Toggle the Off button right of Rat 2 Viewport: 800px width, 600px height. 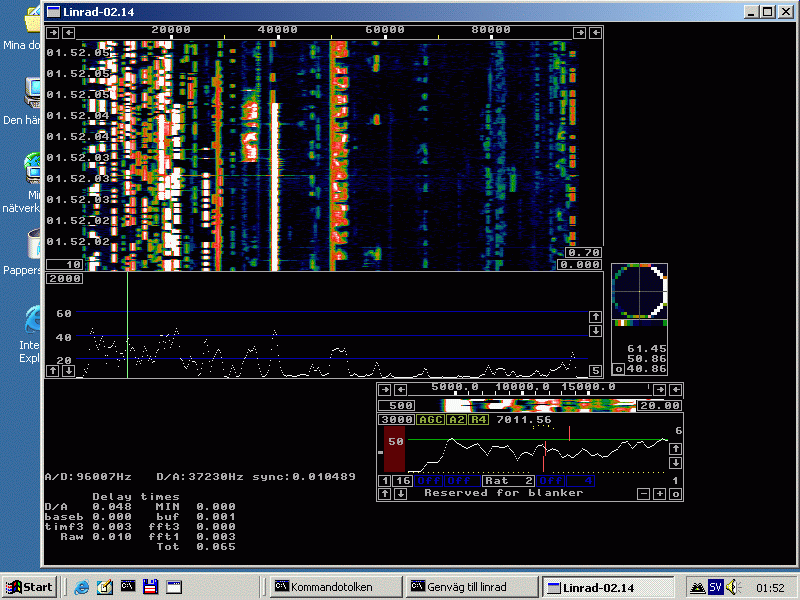coord(551,481)
